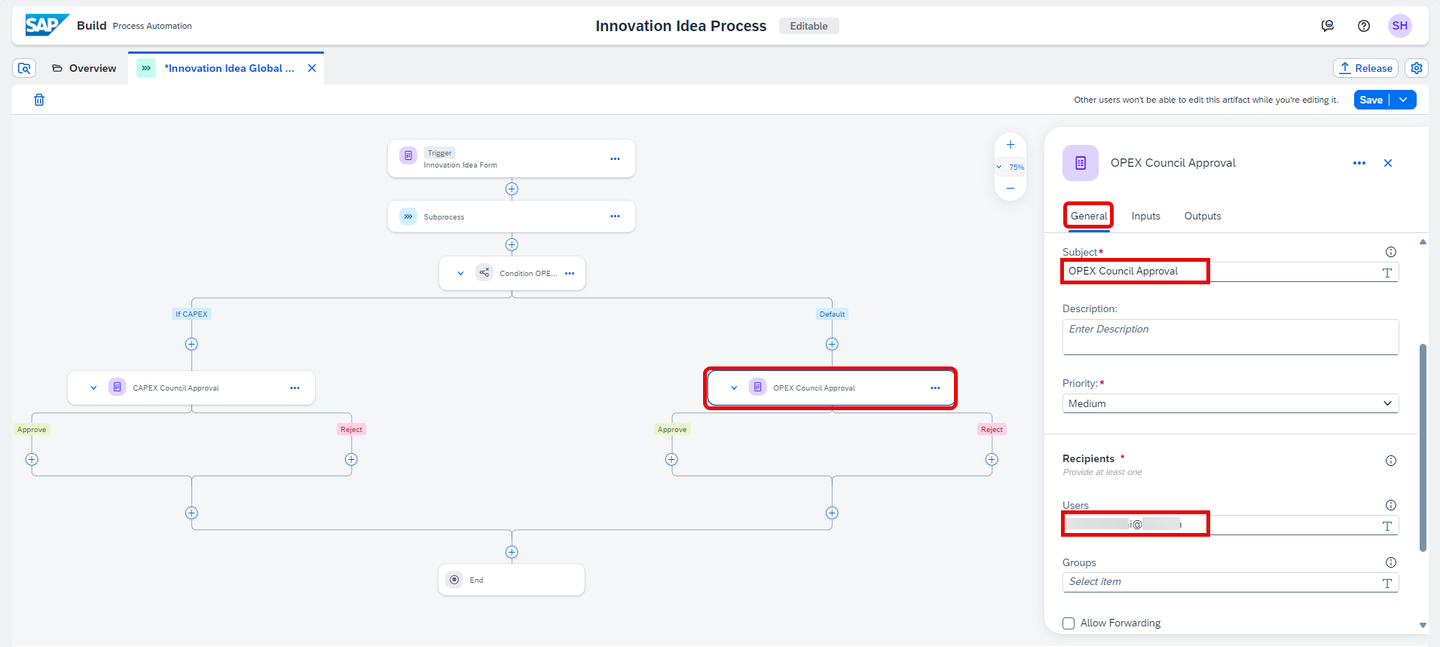
Task: Open the Save dropdown arrow
Action: (x=1404, y=100)
